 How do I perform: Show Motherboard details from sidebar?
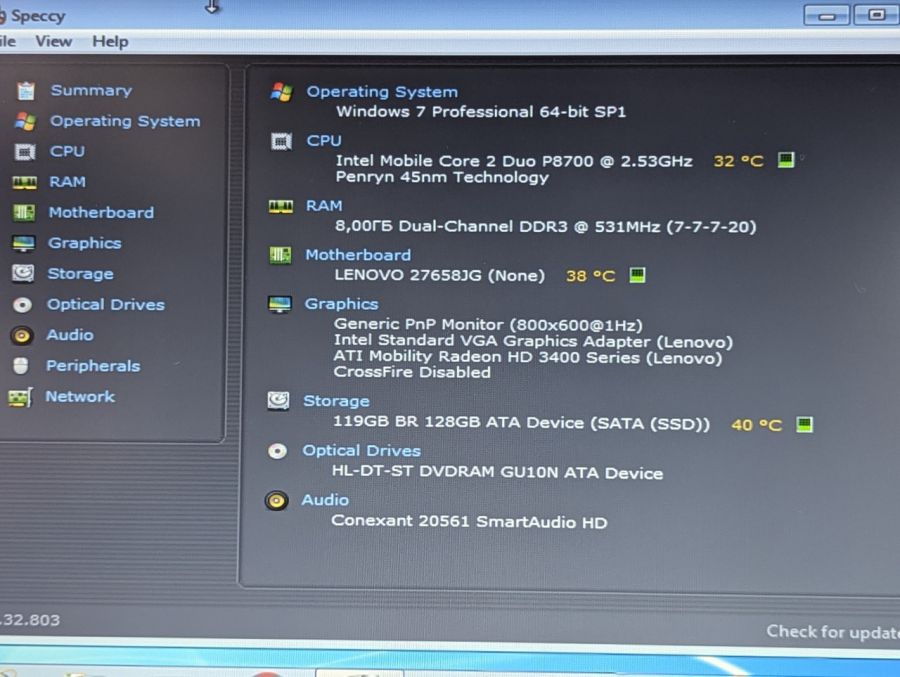click(101, 212)
